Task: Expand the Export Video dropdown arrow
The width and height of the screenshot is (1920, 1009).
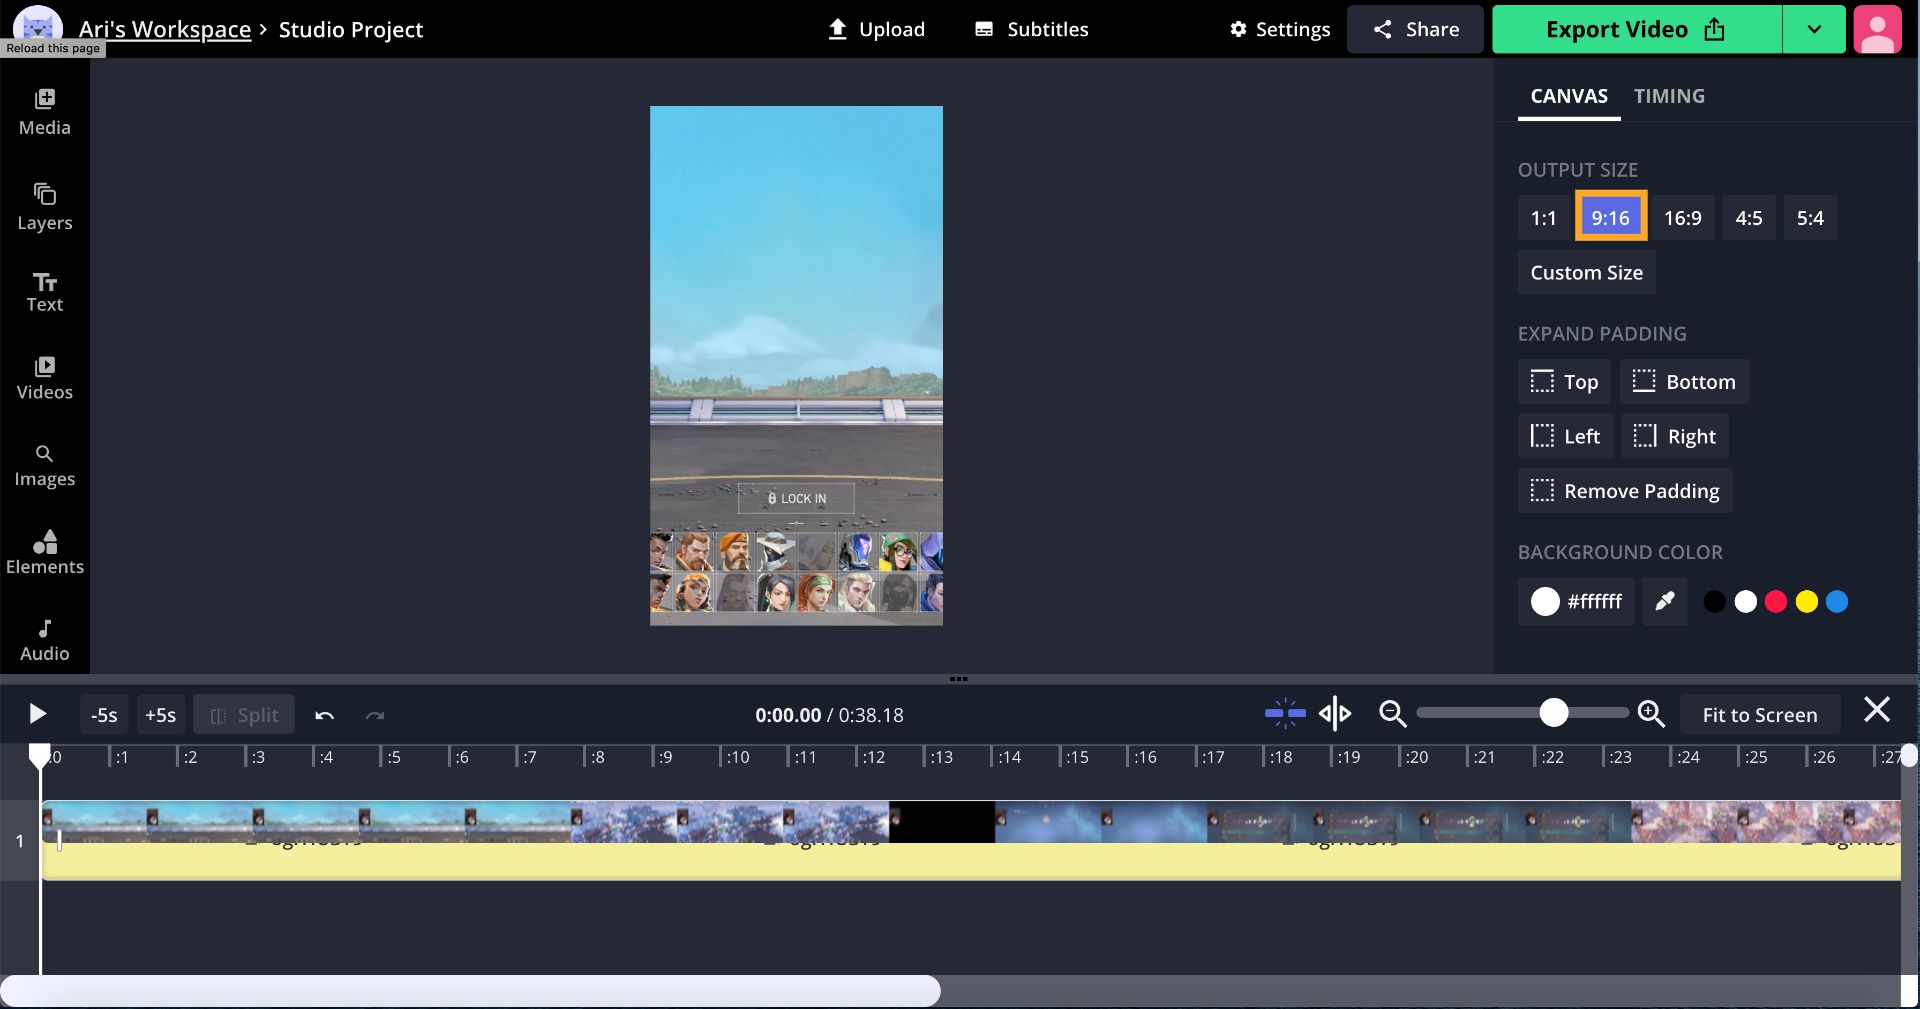Action: click(x=1813, y=29)
